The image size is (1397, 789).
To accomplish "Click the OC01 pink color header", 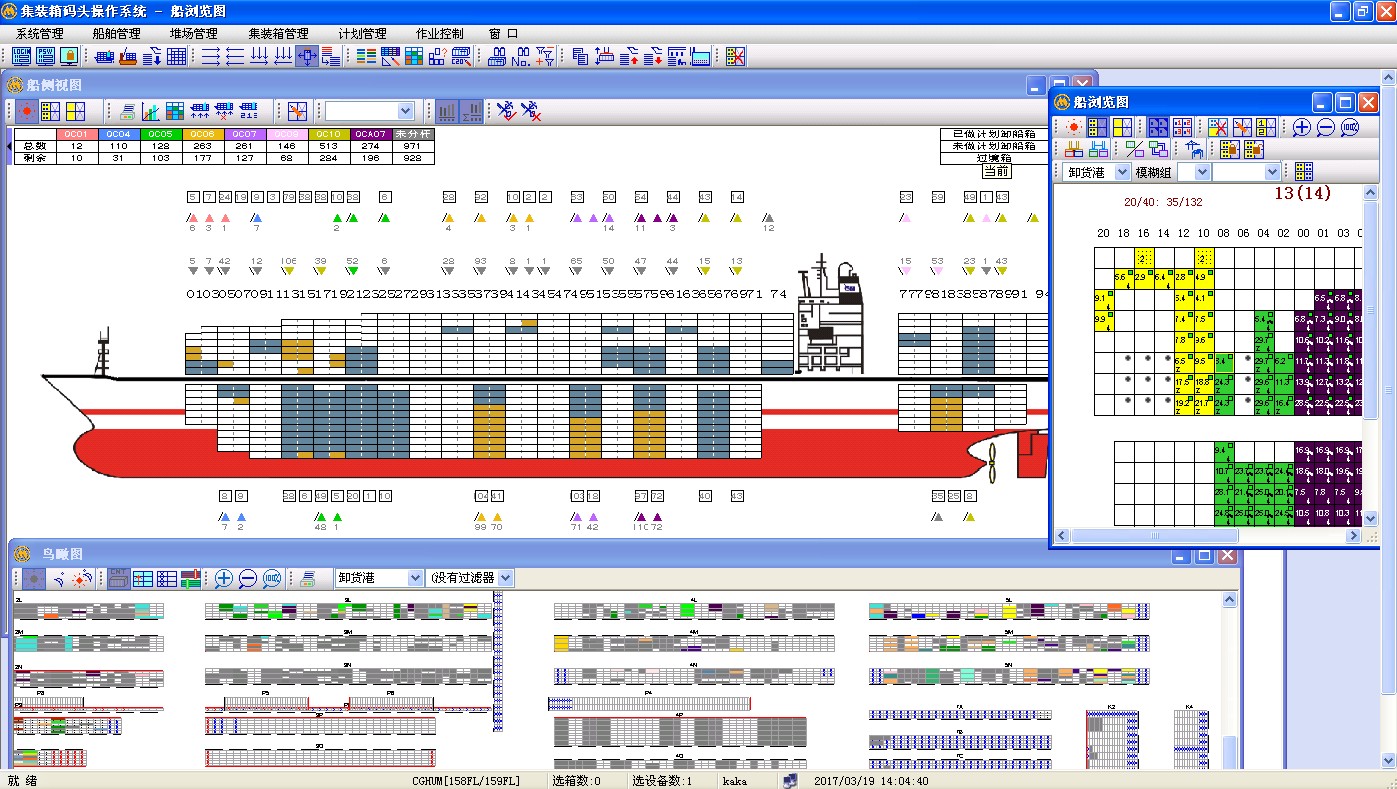I will 77,133.
